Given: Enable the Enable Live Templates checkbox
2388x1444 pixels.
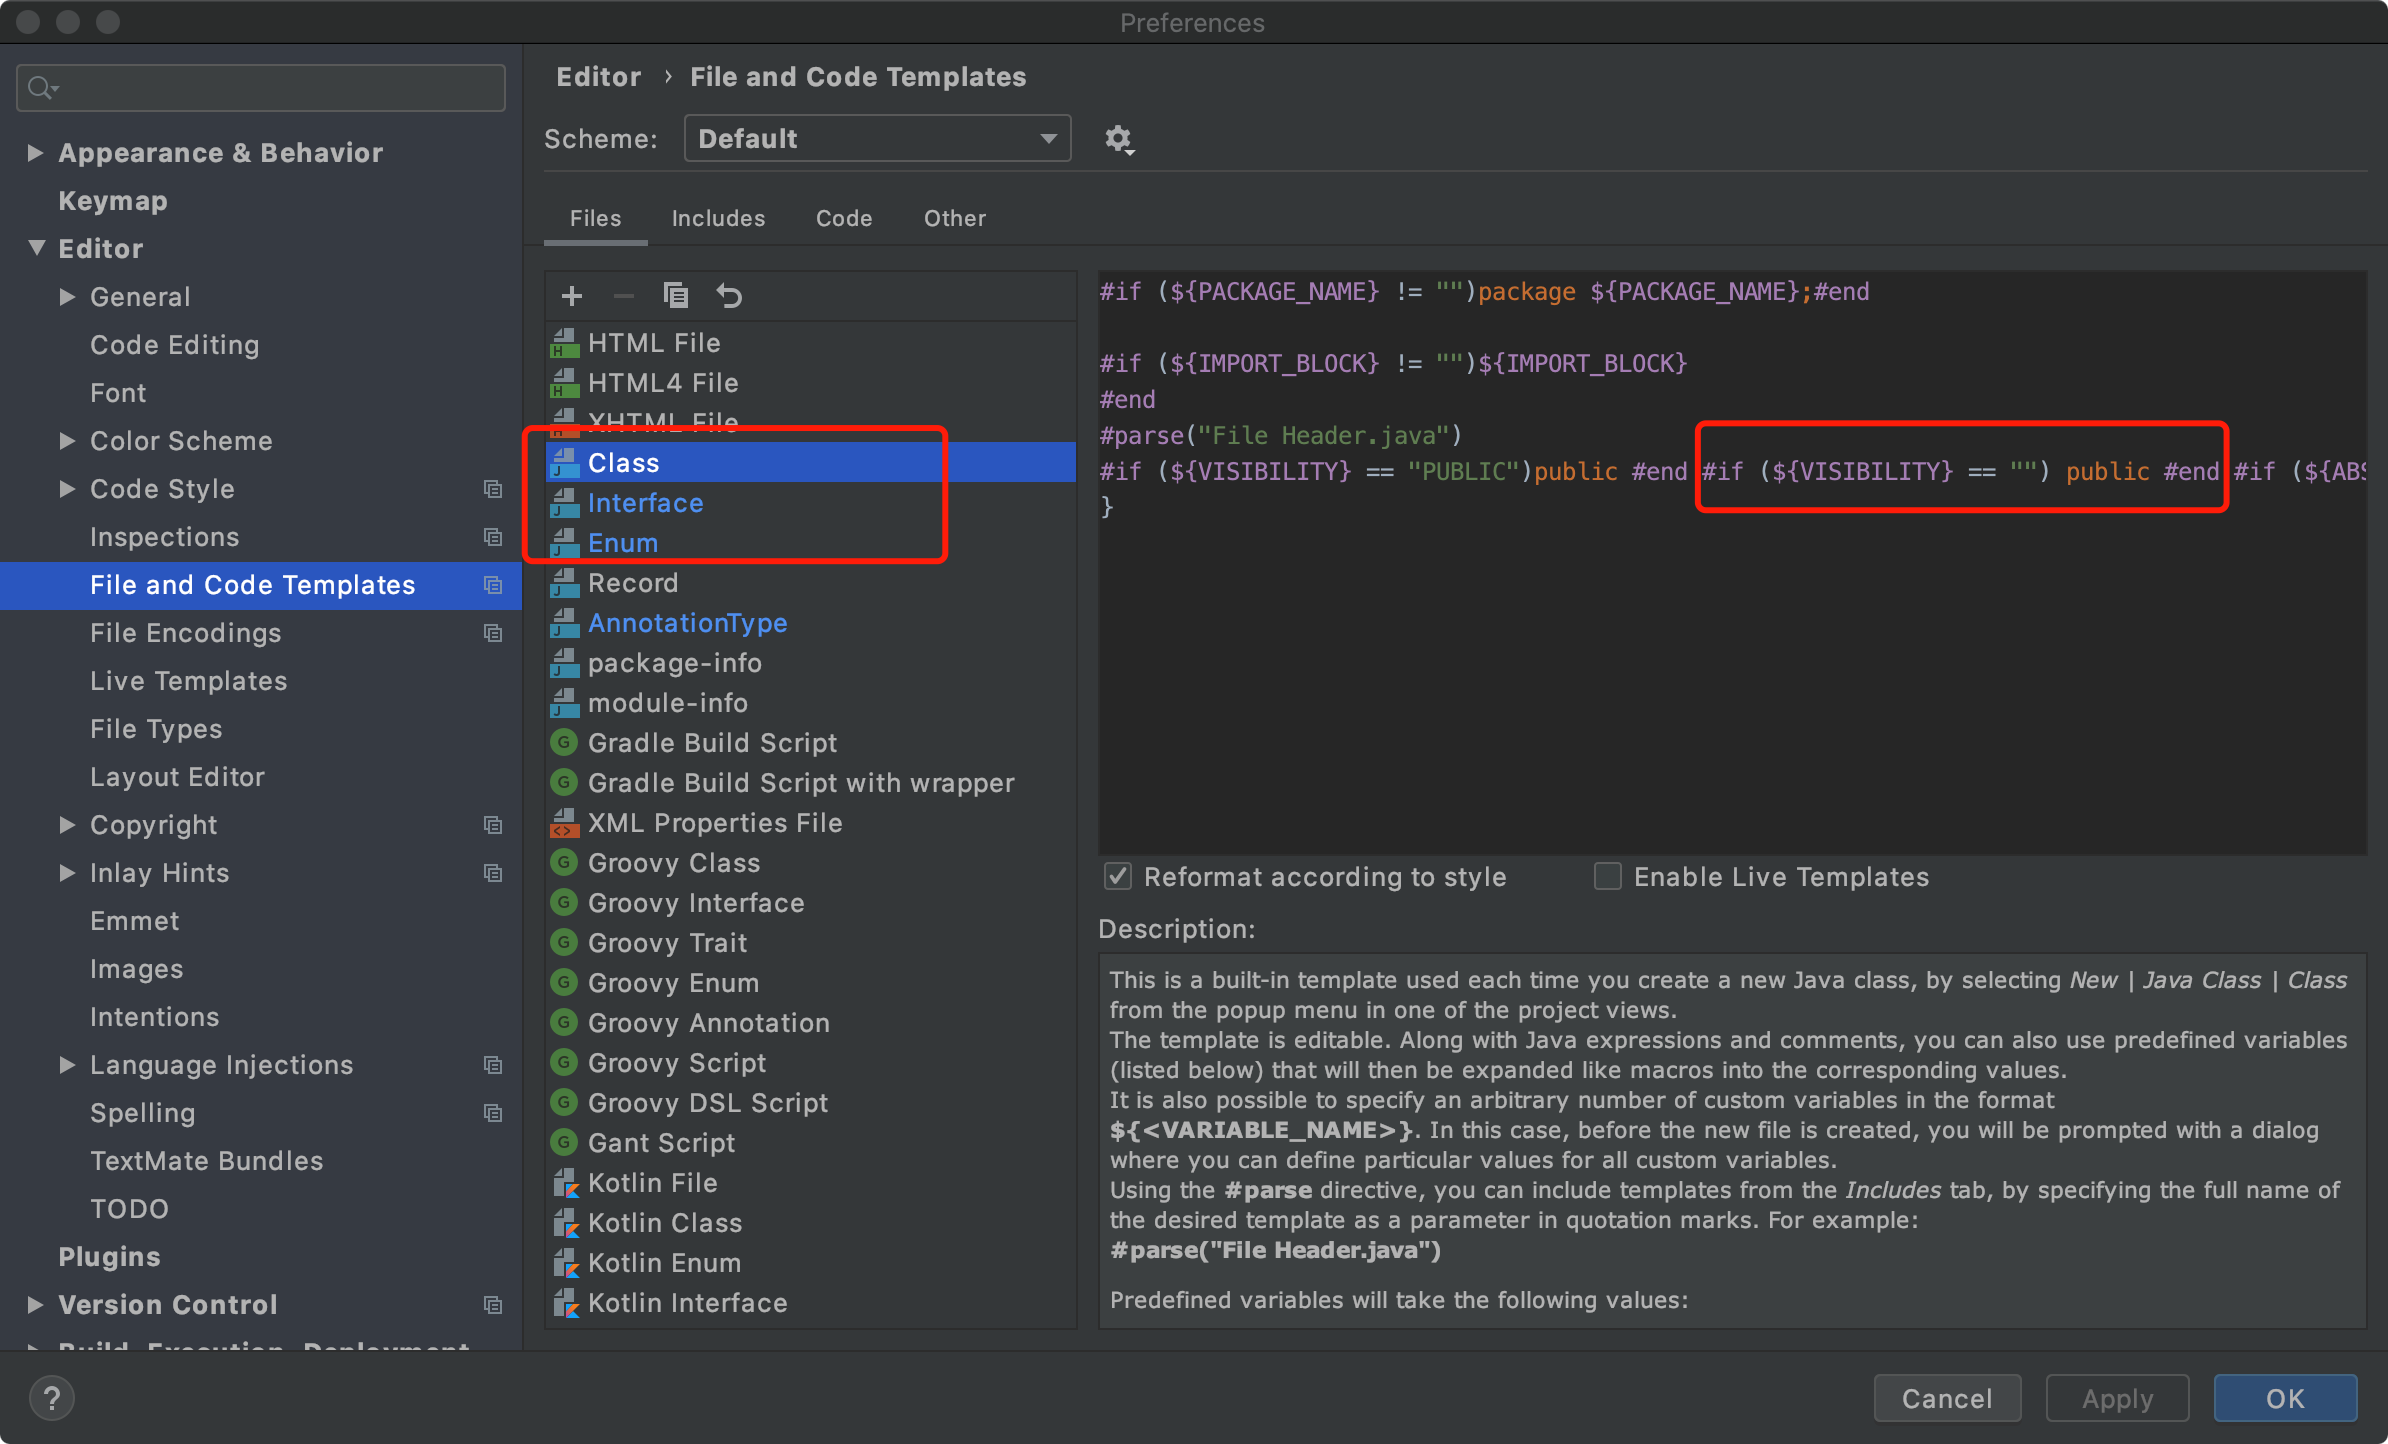Looking at the screenshot, I should pyautogui.click(x=1603, y=878).
